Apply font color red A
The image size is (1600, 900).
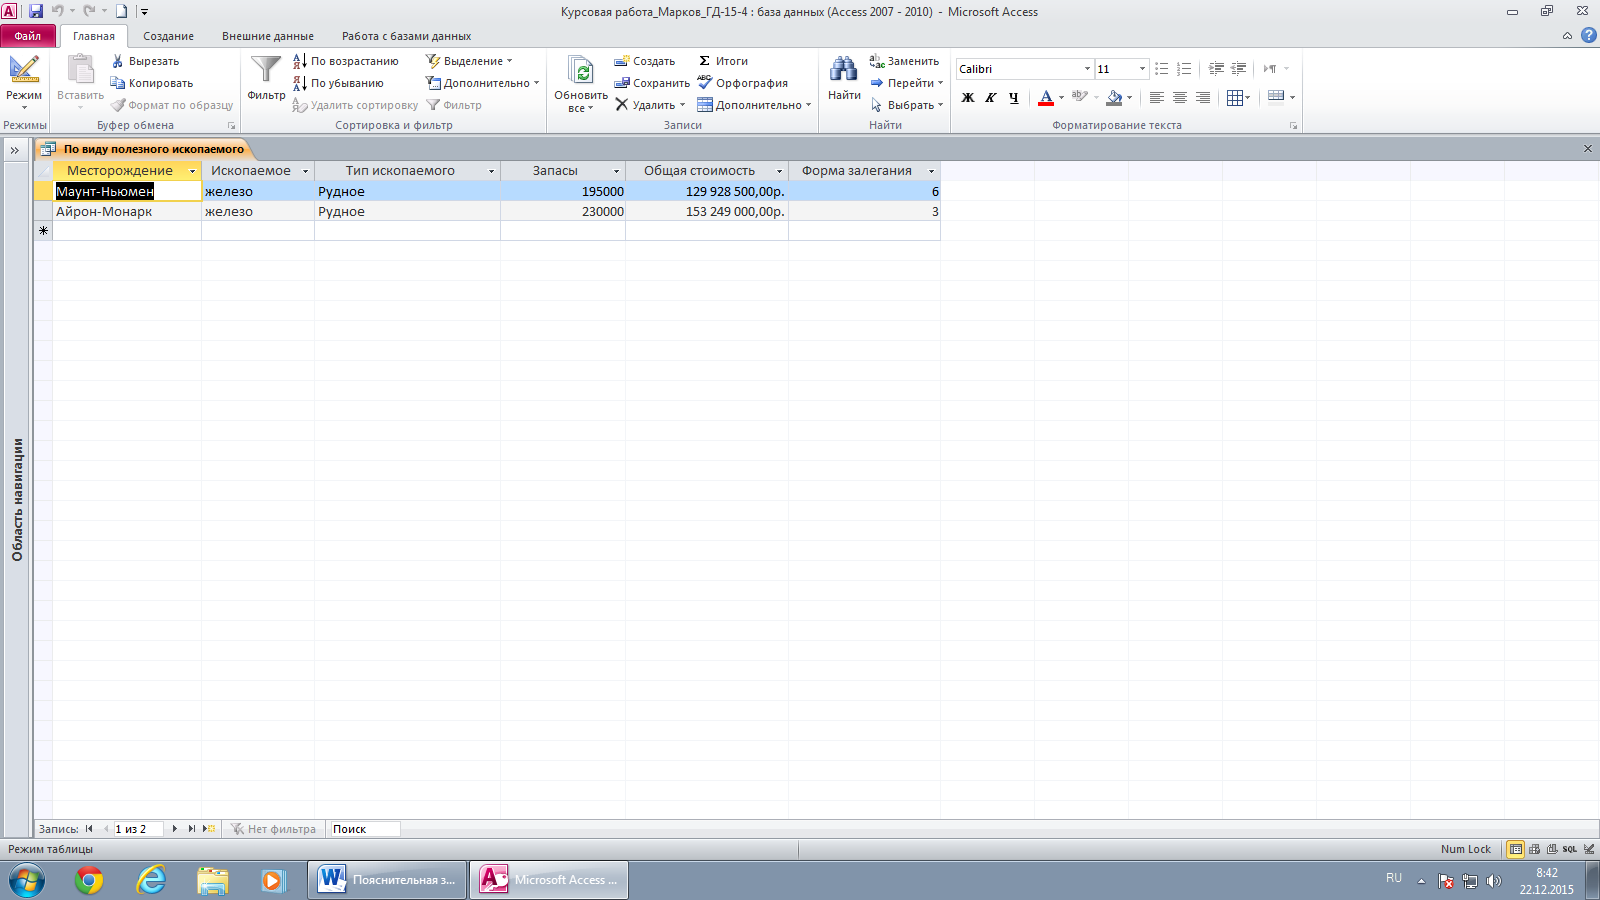[1045, 97]
